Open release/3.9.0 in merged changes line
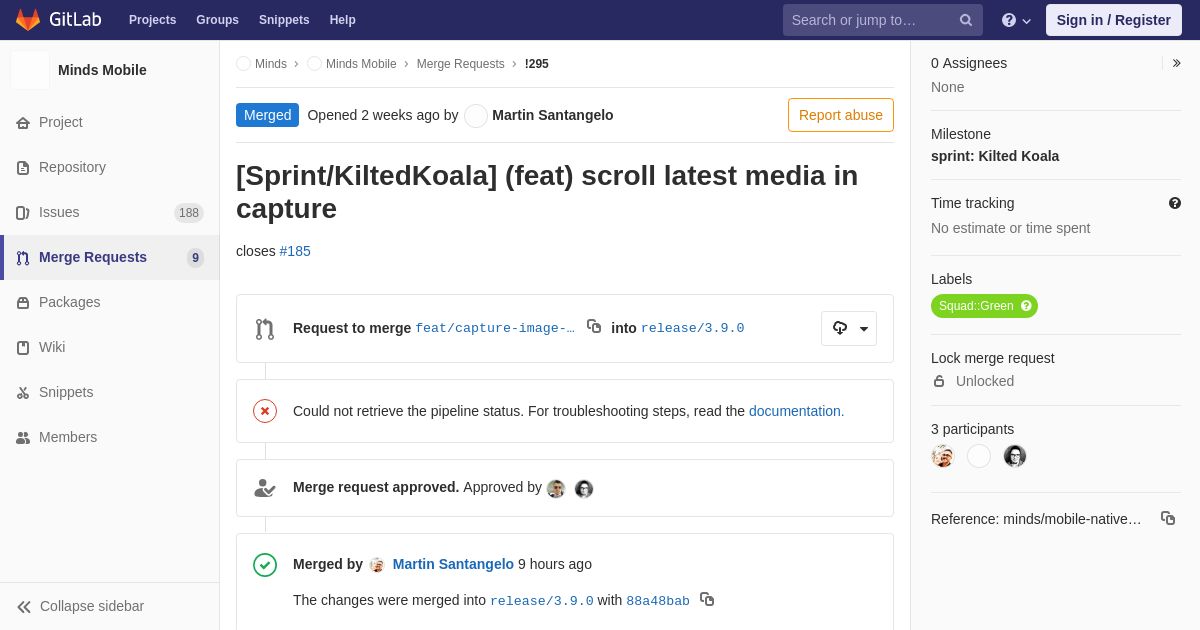 (542, 601)
